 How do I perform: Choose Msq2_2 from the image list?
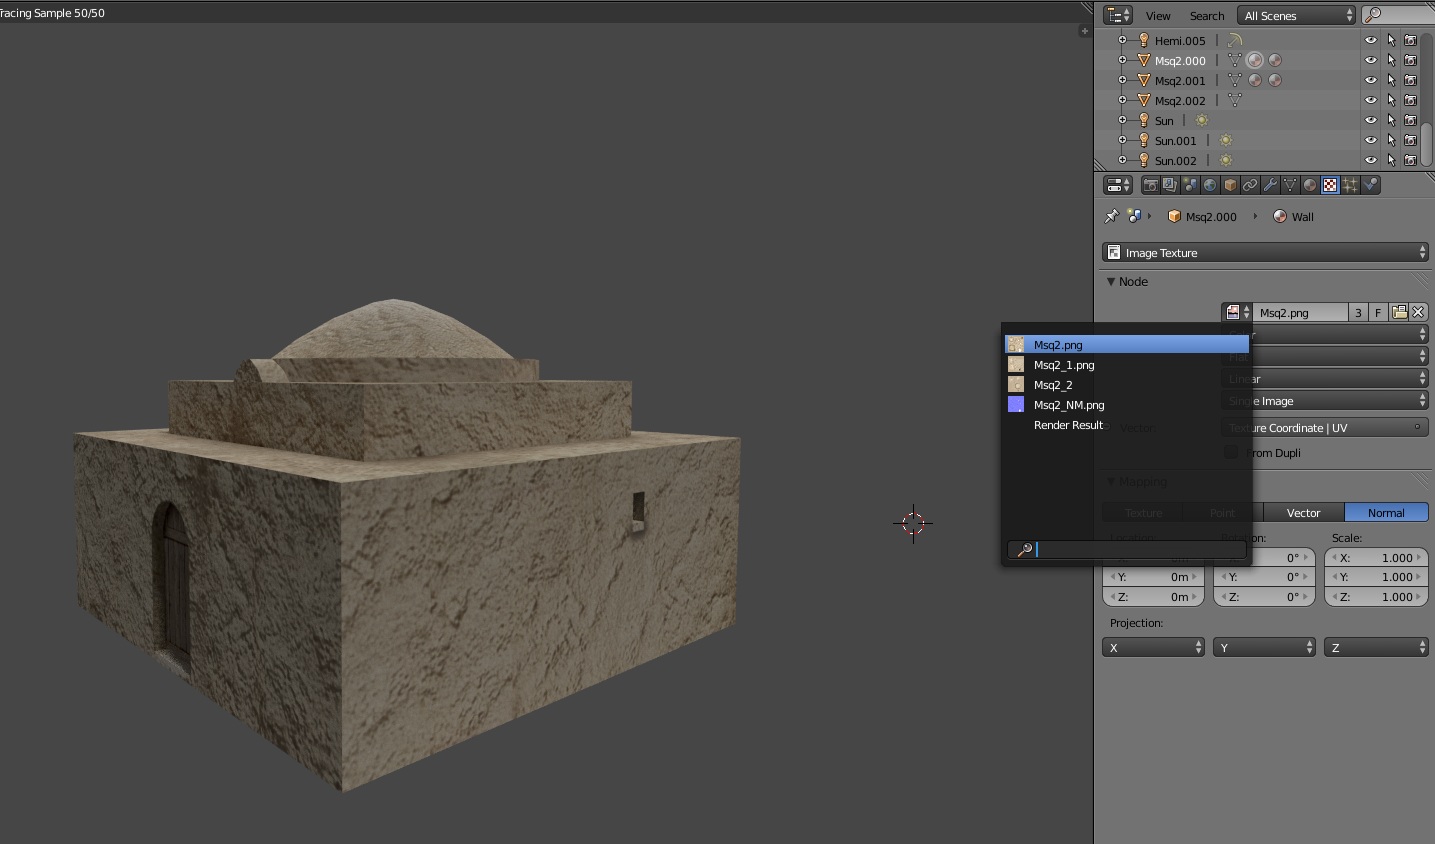click(1127, 385)
